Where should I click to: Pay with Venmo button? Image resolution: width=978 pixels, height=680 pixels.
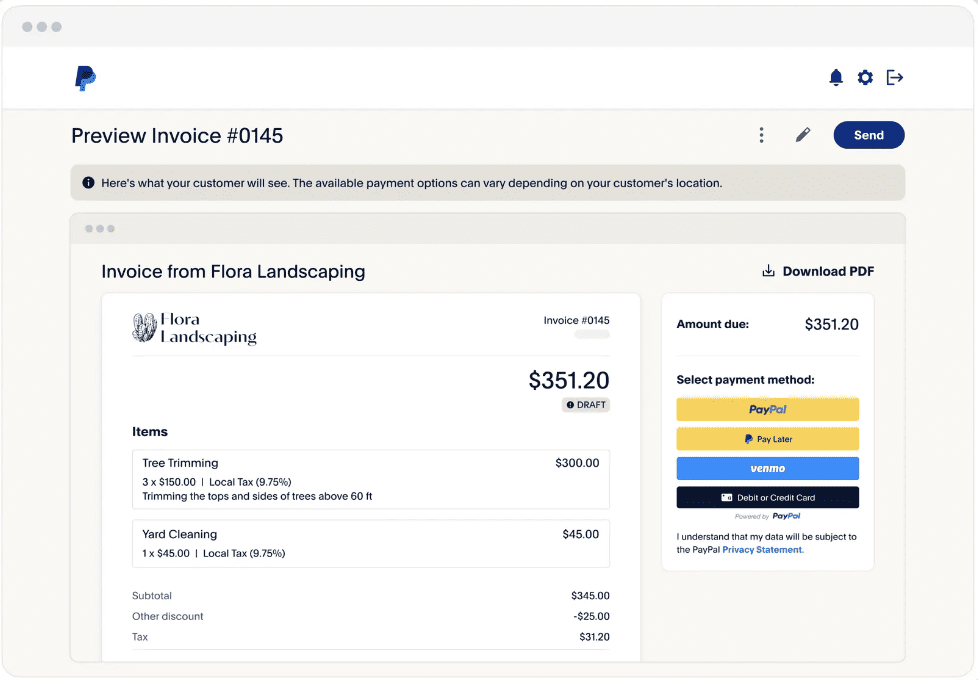tap(768, 469)
